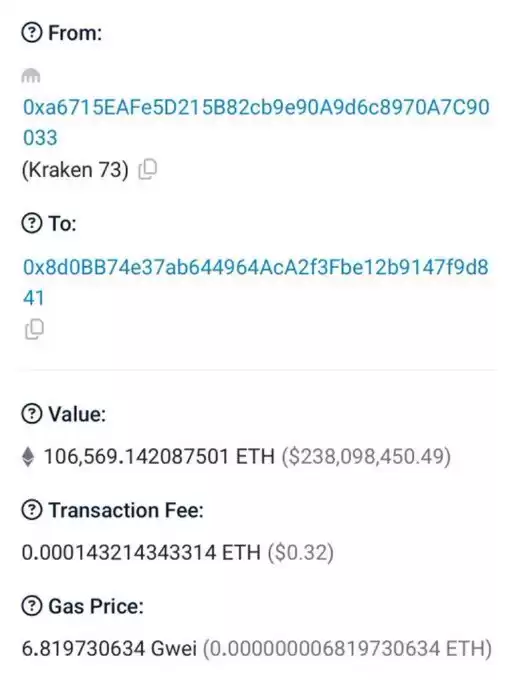Click the help icon beside From
The image size is (523, 680).
(x=32, y=33)
